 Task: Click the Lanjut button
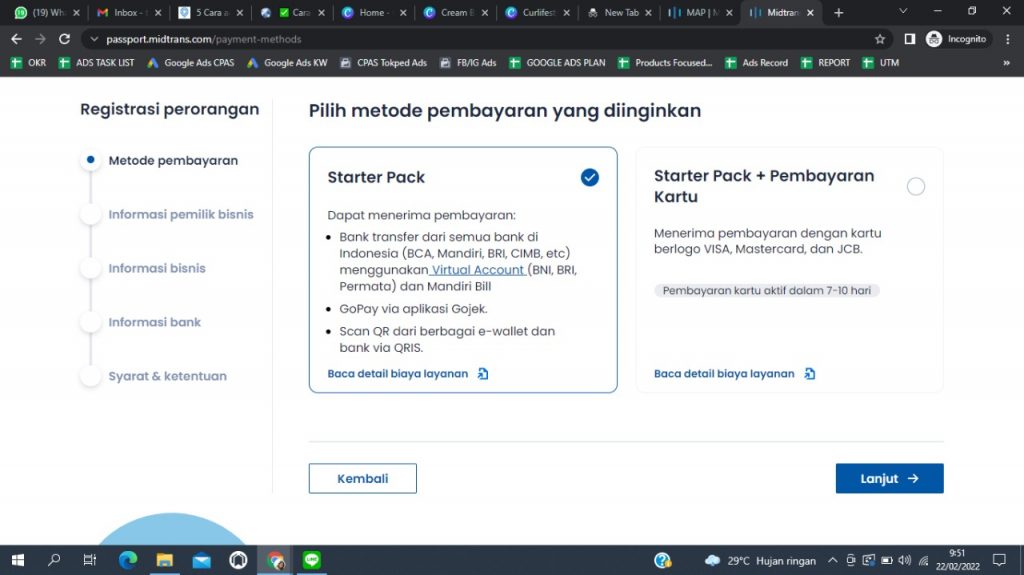tap(889, 478)
